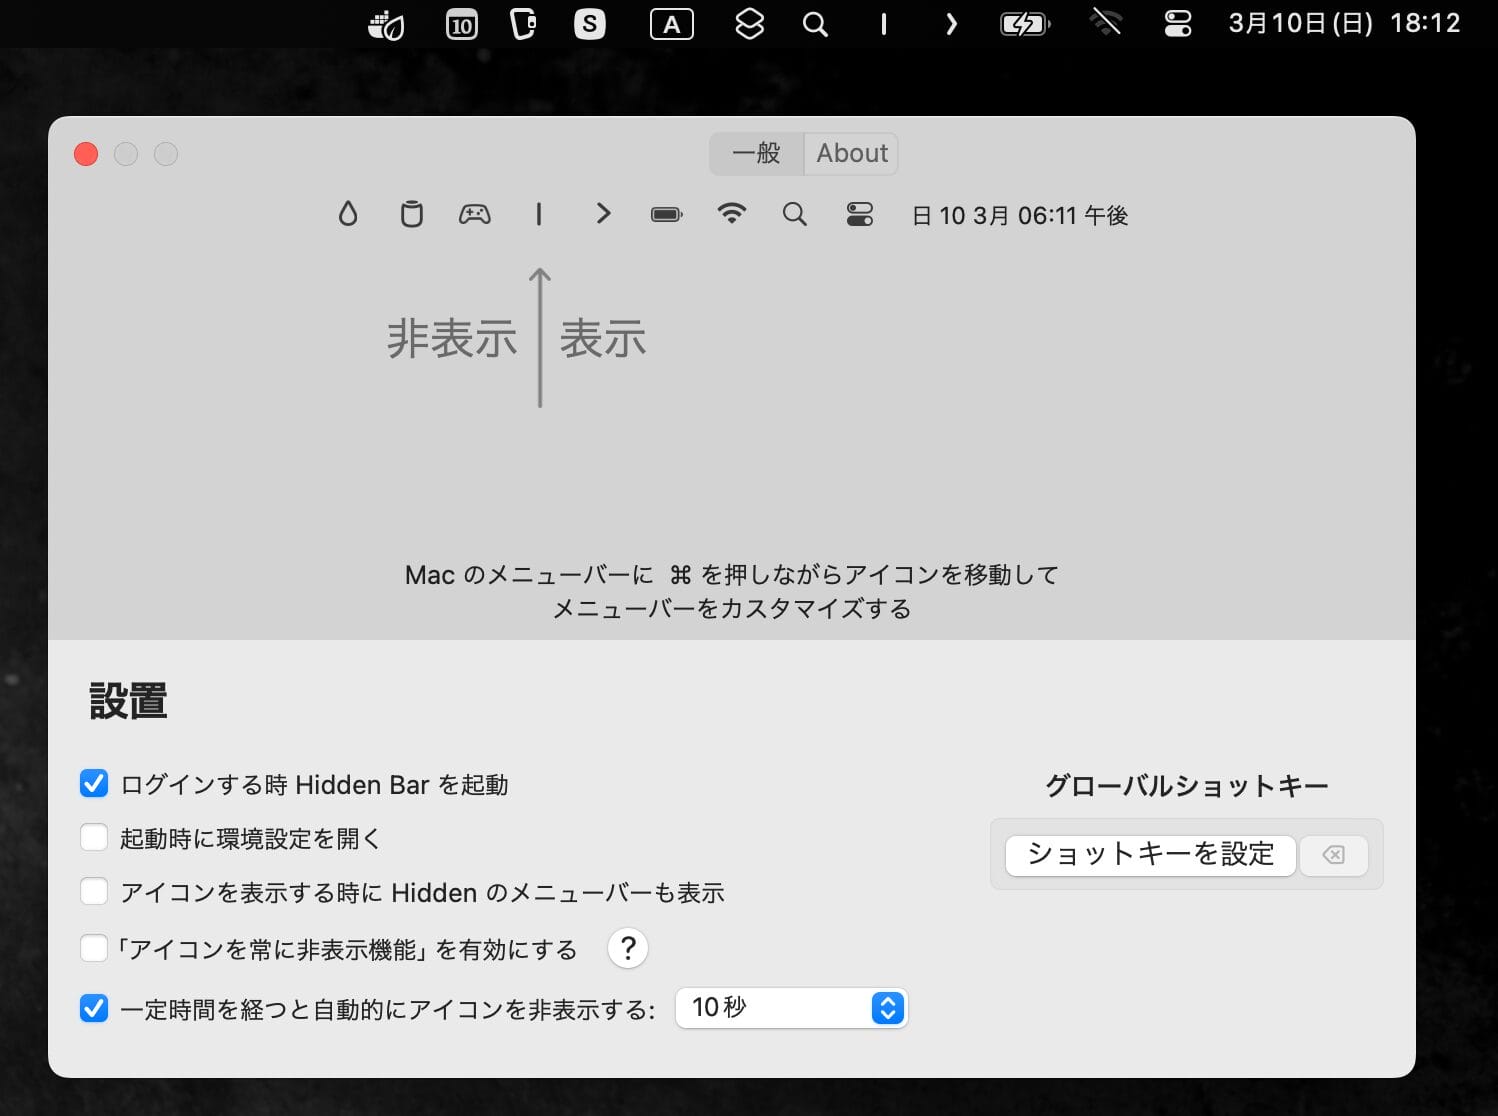The height and width of the screenshot is (1116, 1498).
Task: Select the Wi-Fi icon in the preview bar
Action: pos(731,213)
